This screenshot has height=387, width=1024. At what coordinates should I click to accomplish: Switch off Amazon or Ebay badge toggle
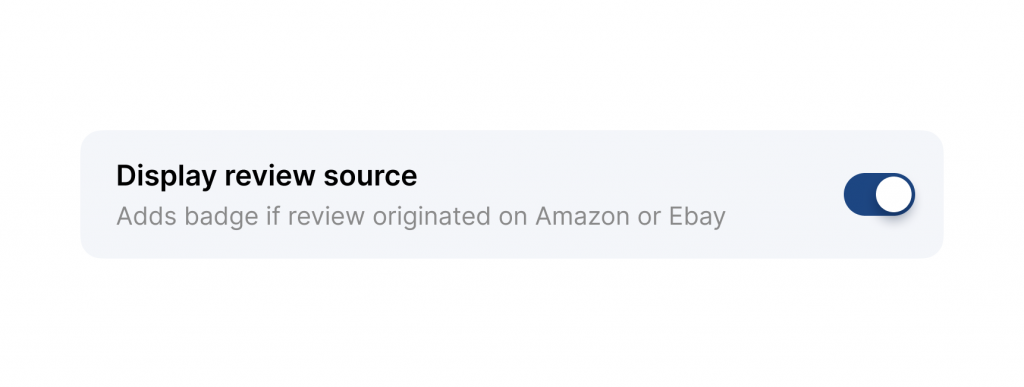coord(879,194)
